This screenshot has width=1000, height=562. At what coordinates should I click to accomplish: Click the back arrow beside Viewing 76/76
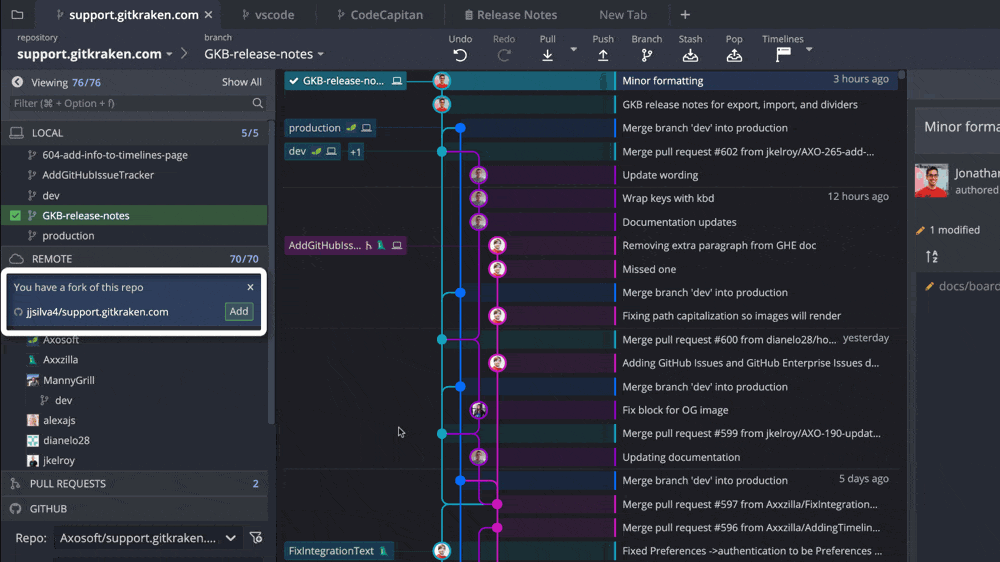[x=17, y=82]
